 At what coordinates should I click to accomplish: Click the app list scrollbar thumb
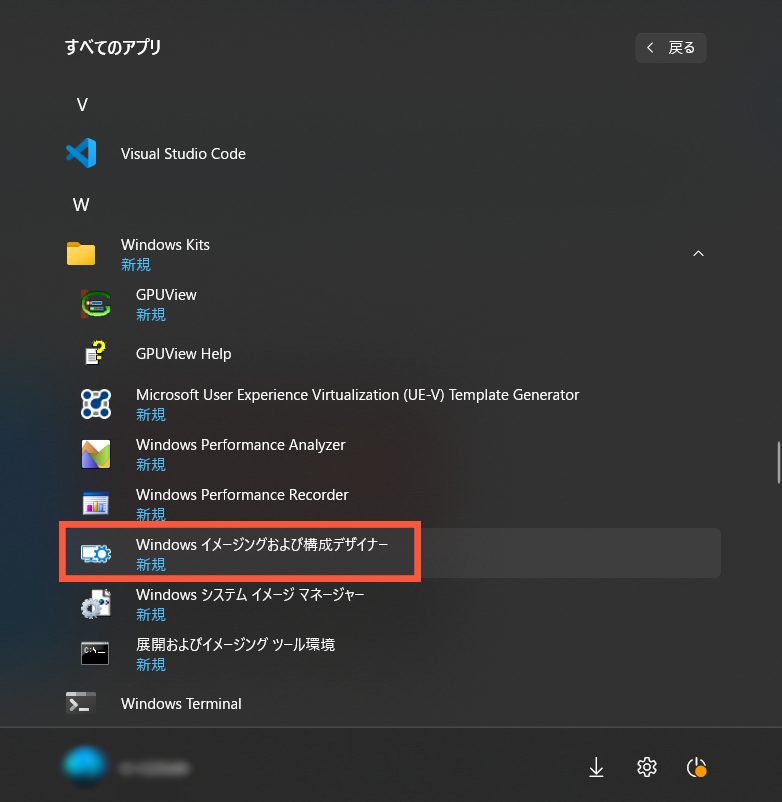[778, 462]
